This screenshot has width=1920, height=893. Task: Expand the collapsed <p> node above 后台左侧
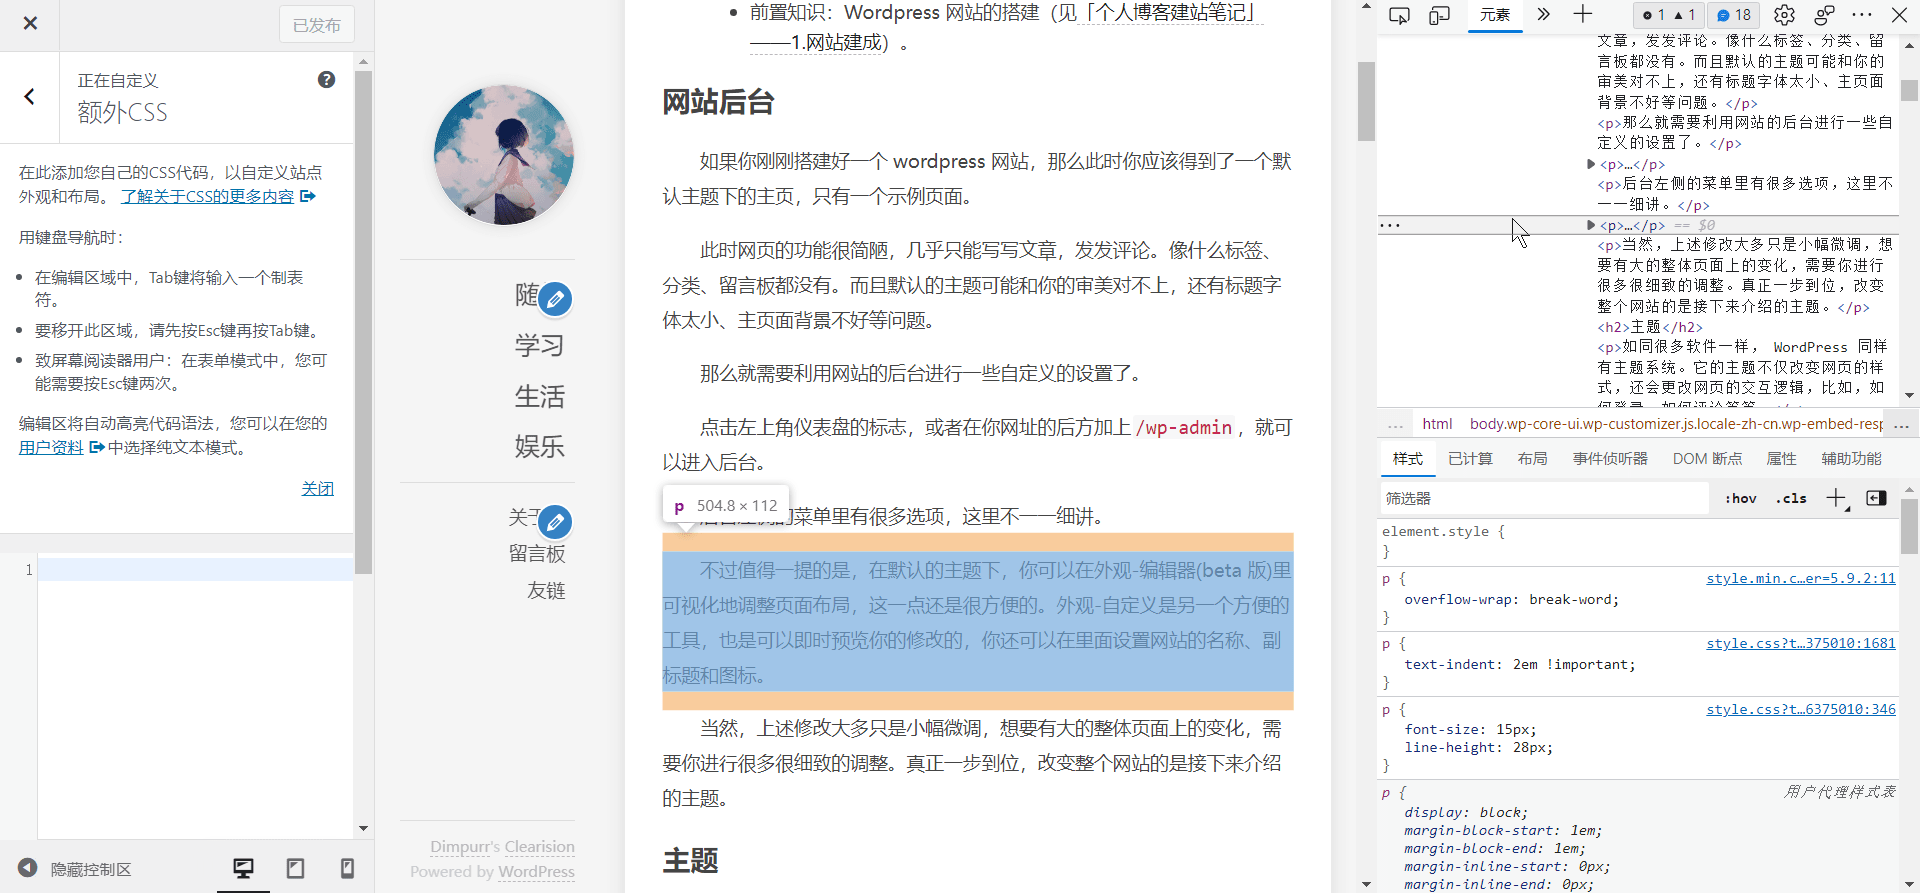(1591, 164)
